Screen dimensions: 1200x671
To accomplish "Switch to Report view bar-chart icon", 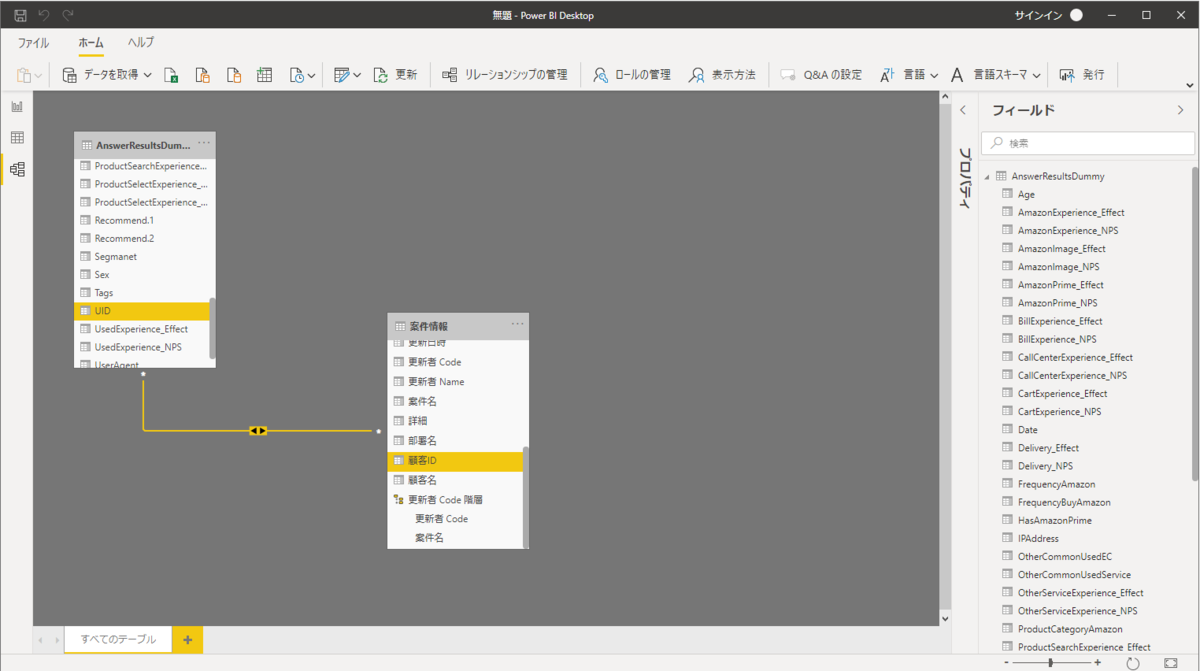I will (17, 106).
